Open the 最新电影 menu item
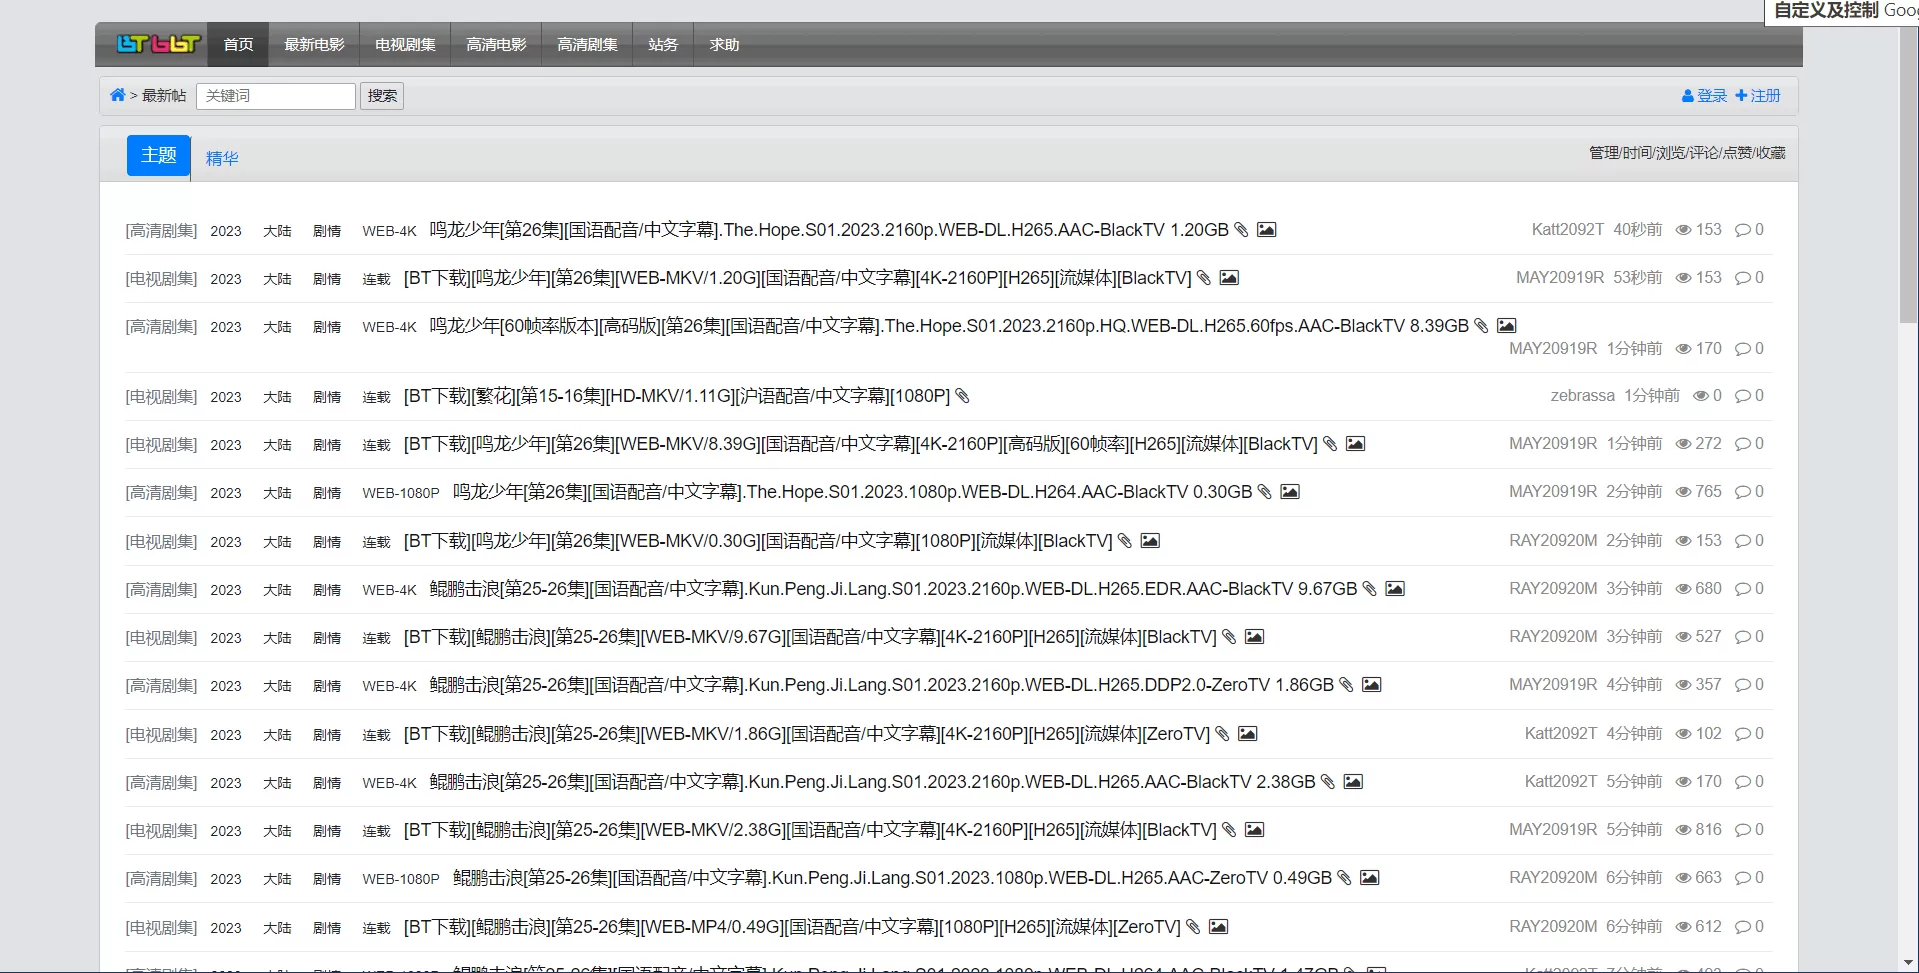This screenshot has width=1919, height=973. click(x=314, y=45)
